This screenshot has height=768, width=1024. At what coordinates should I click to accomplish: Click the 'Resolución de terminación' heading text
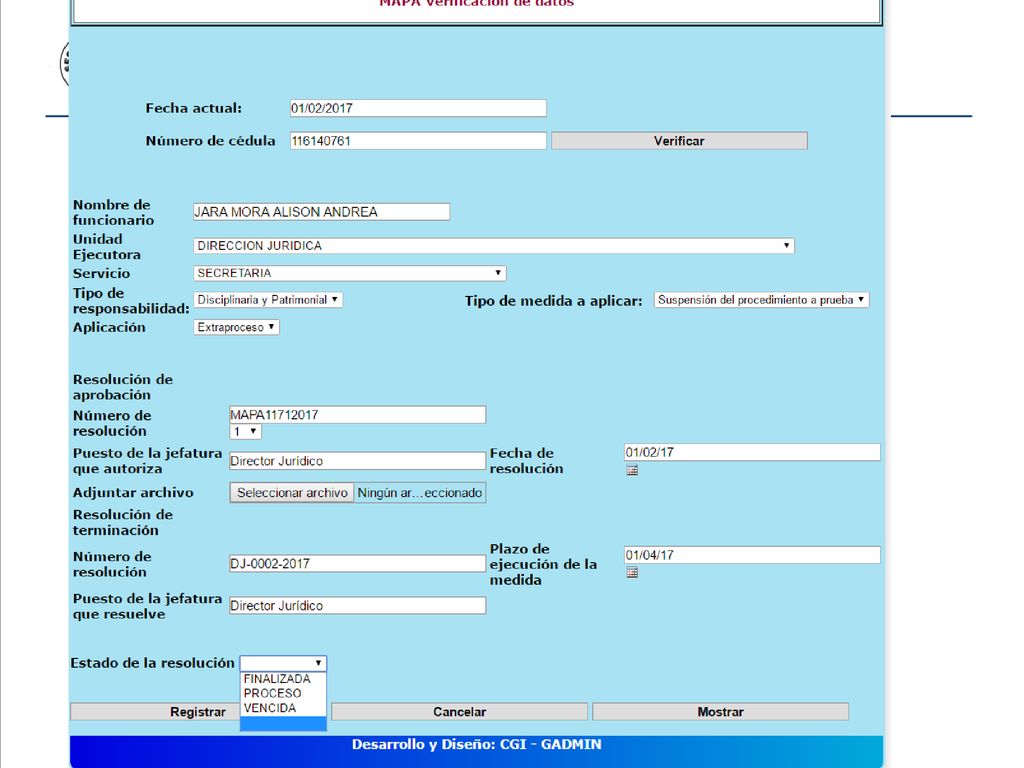[x=123, y=522]
